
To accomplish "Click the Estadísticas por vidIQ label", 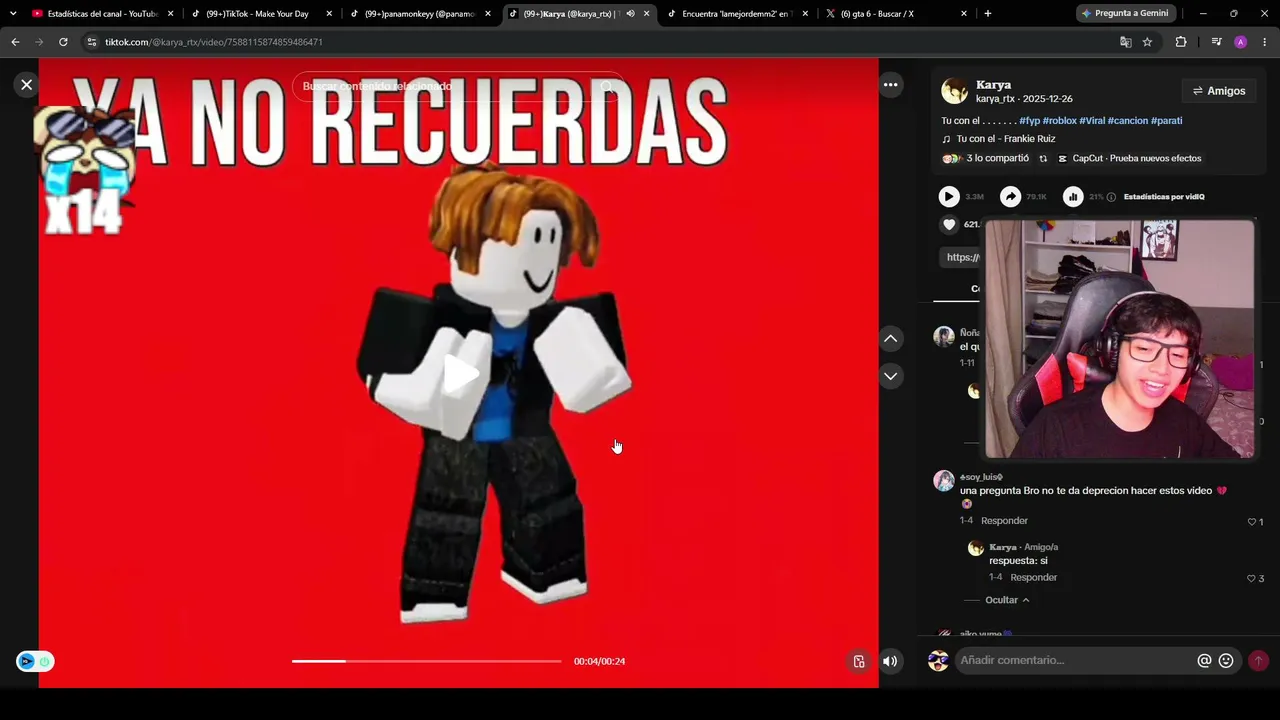I will 1164,197.
